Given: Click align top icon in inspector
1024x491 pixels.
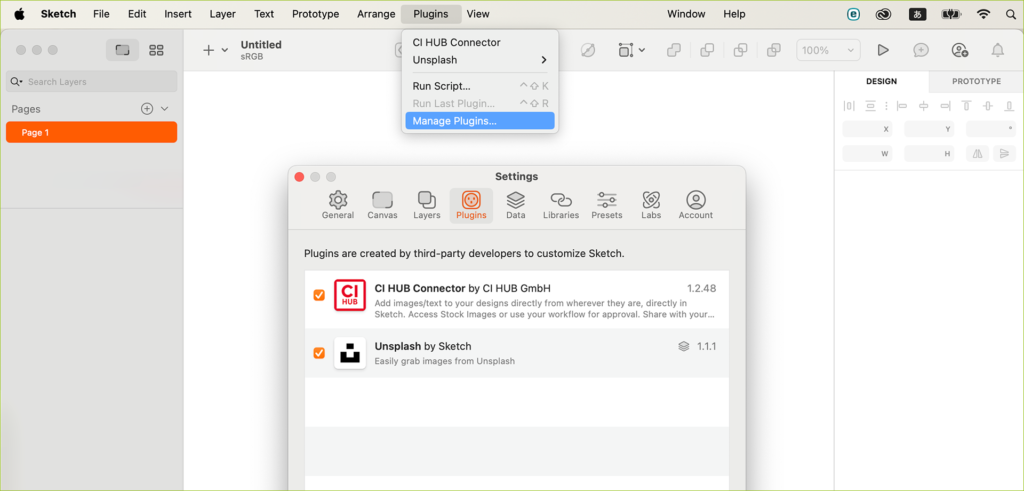Looking at the screenshot, I should tap(967, 106).
